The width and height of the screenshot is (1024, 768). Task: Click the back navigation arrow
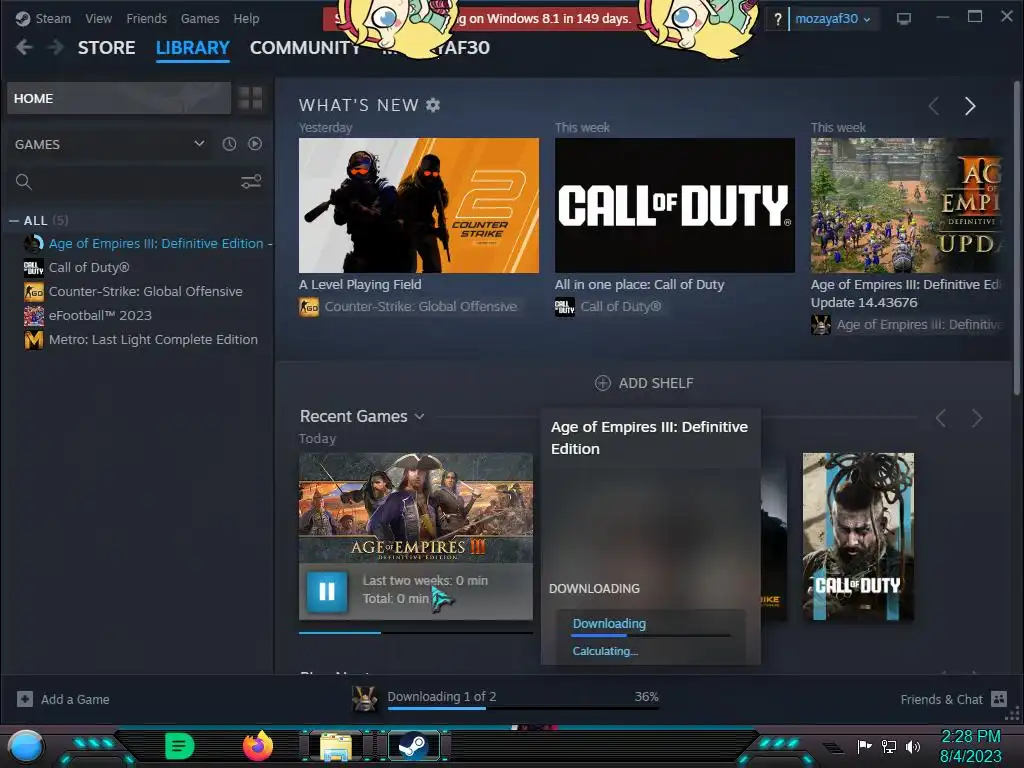24,47
